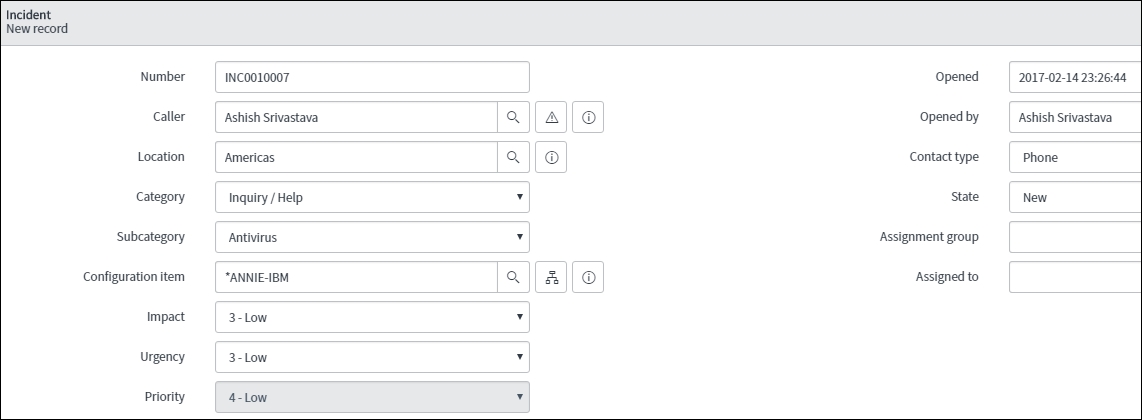Click into the Number field INC0010007
The image size is (1142, 420).
[x=372, y=77]
